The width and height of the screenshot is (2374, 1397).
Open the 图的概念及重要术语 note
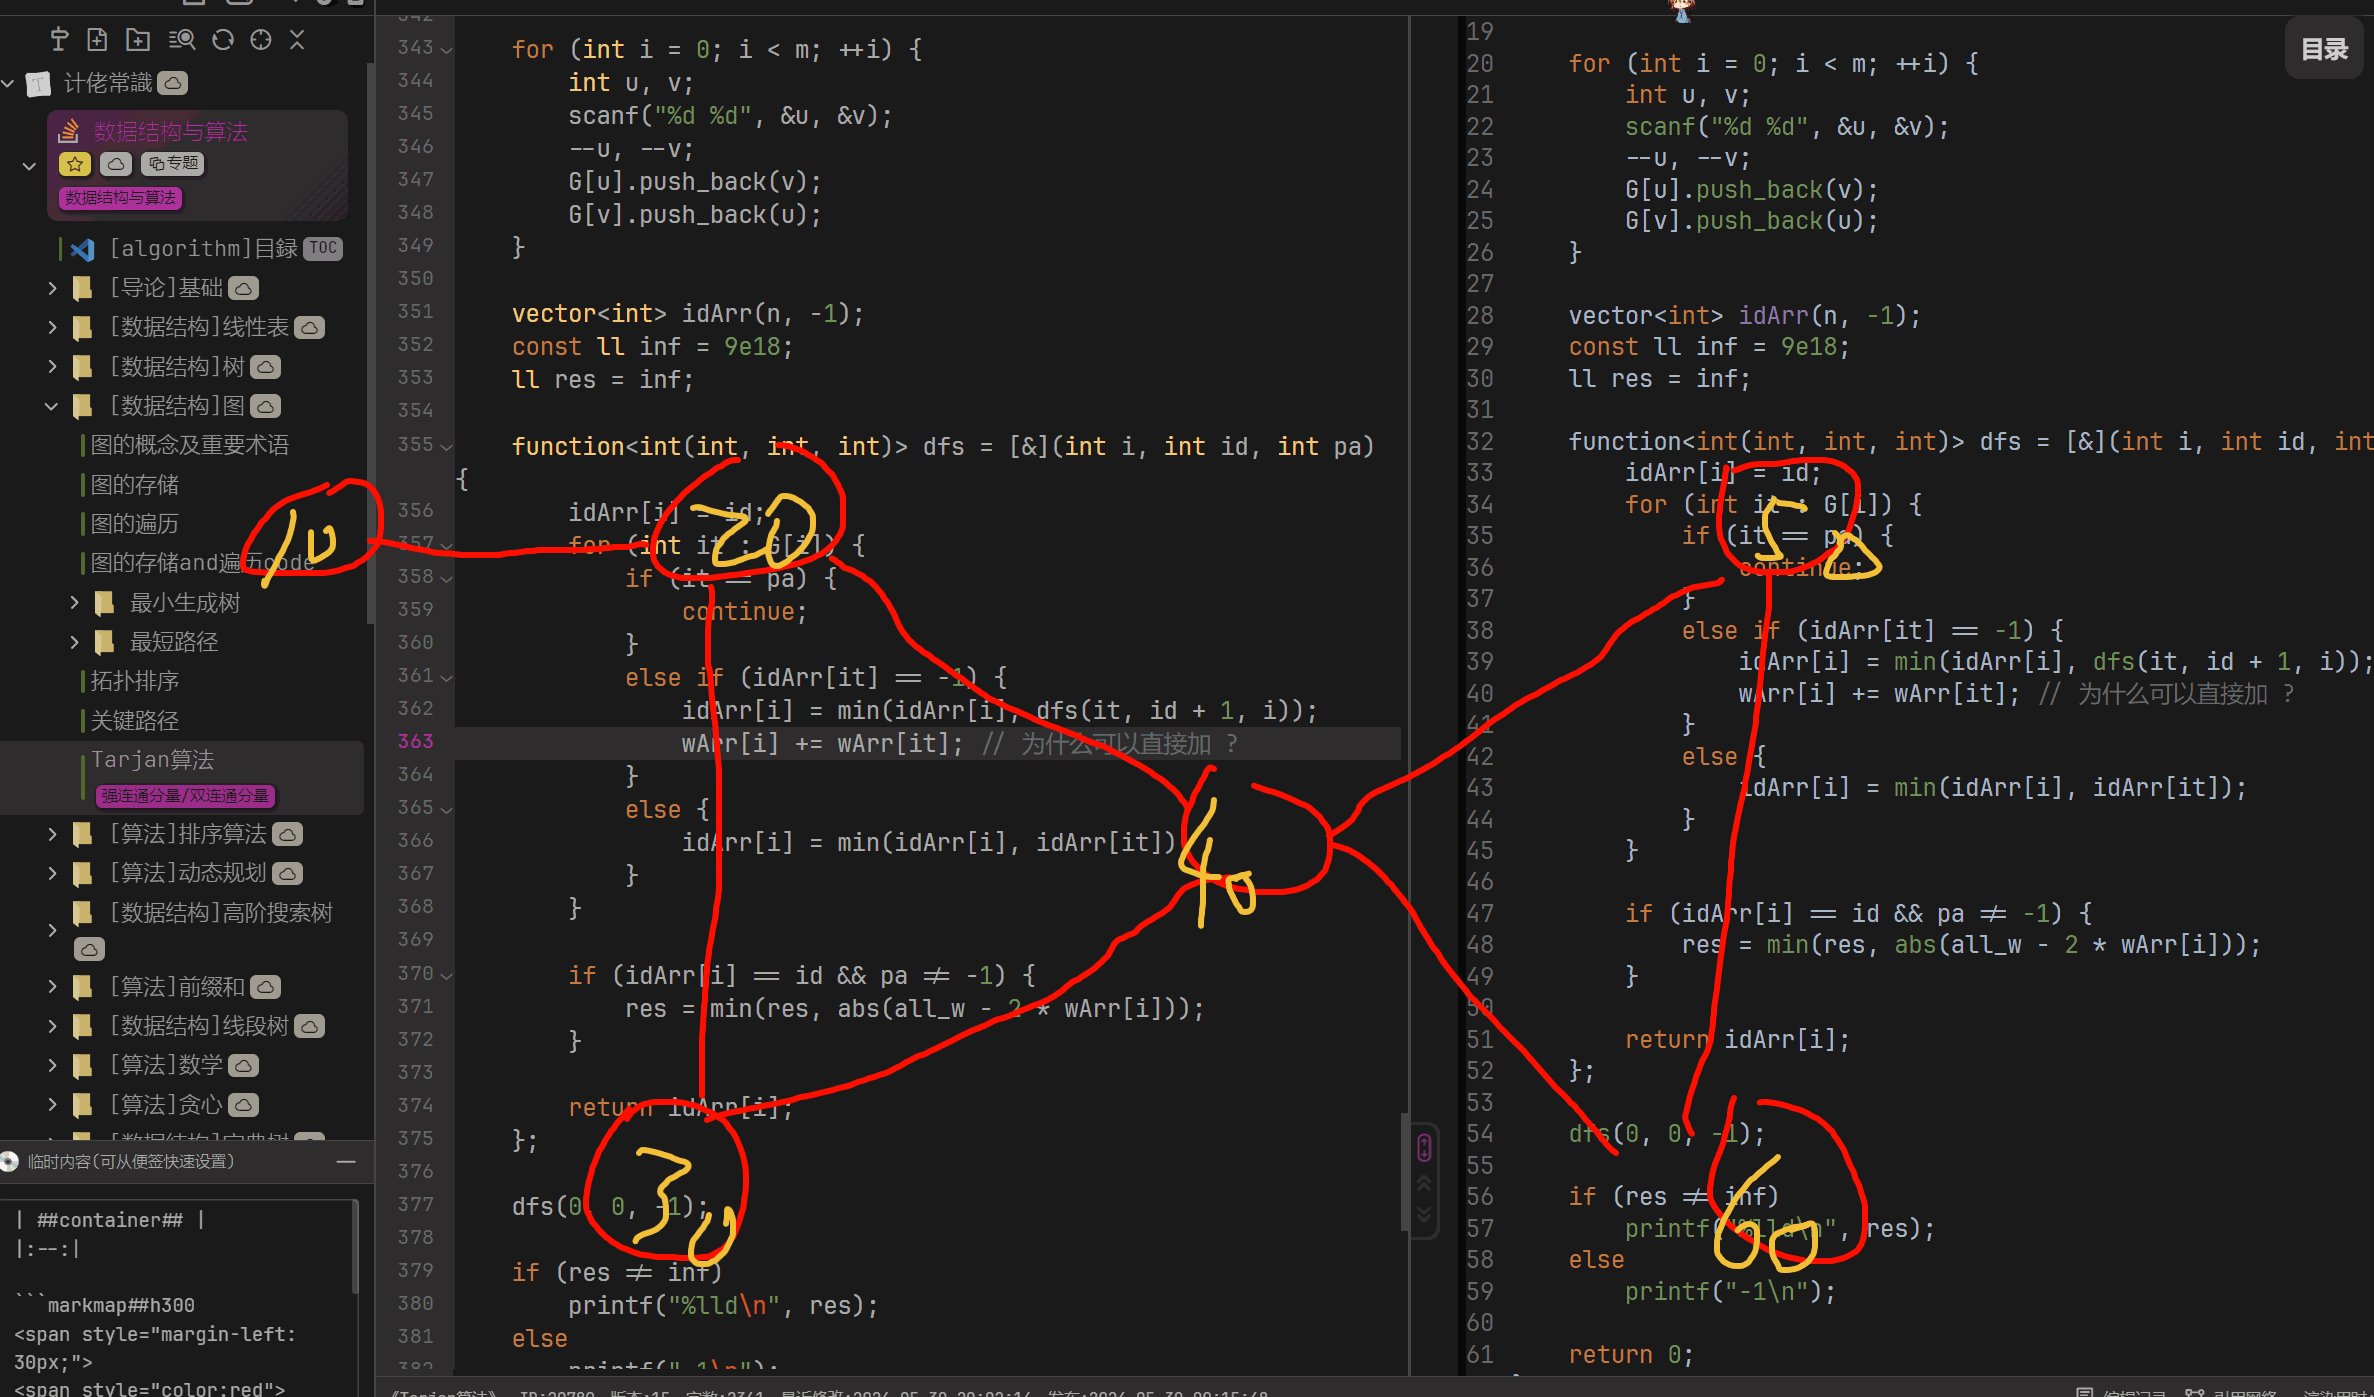click(190, 445)
